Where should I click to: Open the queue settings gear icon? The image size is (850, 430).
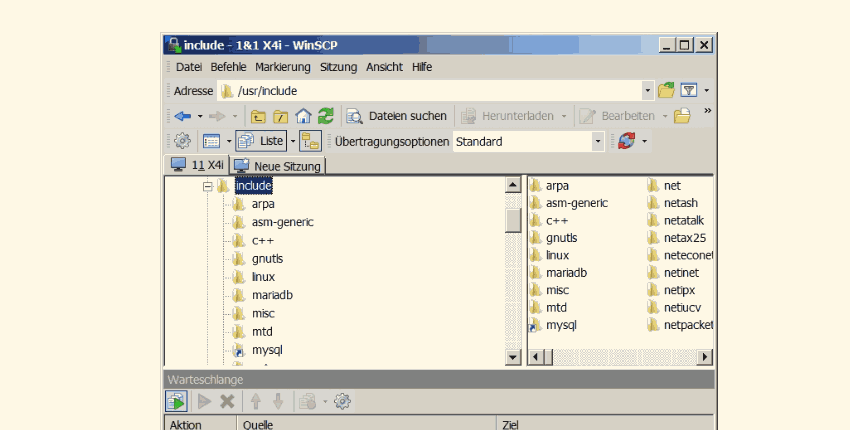(342, 401)
